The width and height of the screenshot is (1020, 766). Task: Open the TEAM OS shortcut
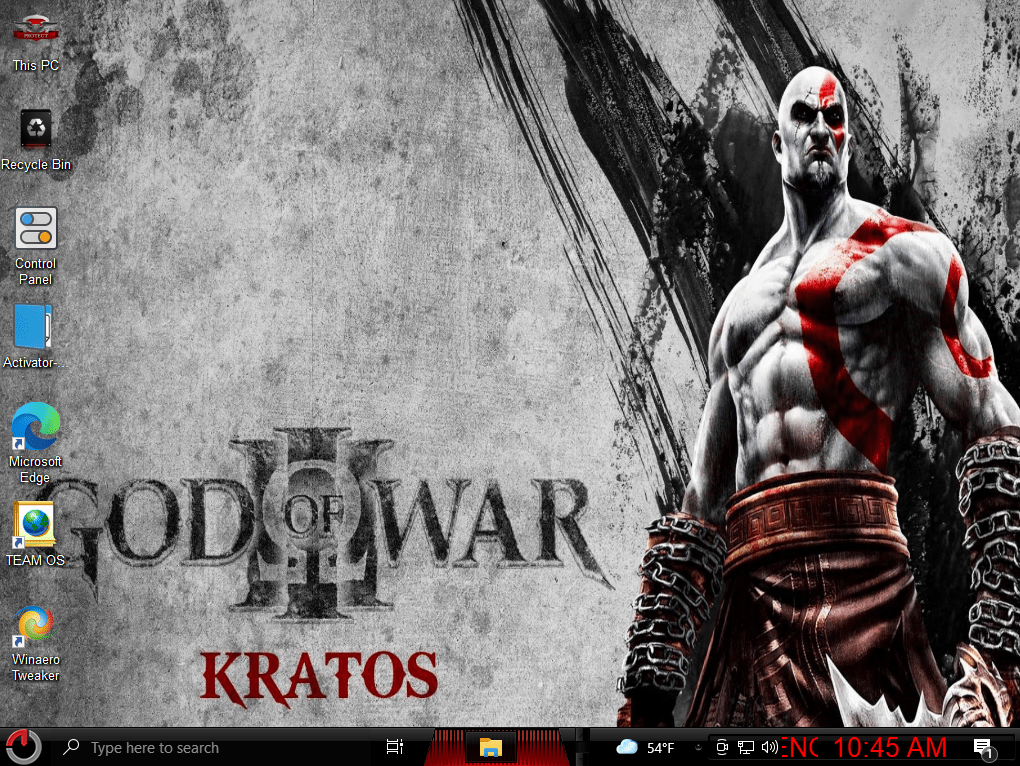pyautogui.click(x=36, y=535)
